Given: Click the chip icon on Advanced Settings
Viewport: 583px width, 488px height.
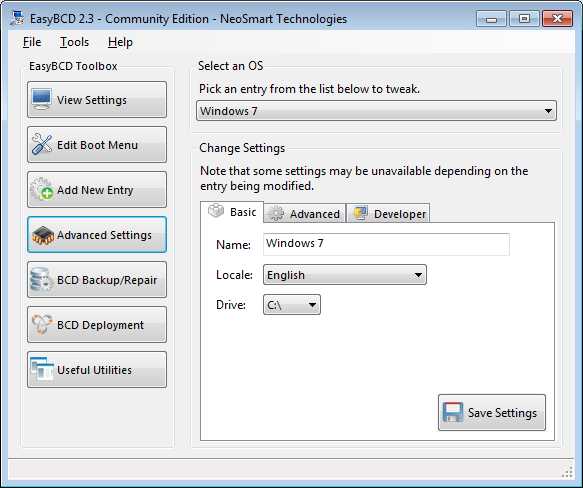Looking at the screenshot, I should [43, 235].
